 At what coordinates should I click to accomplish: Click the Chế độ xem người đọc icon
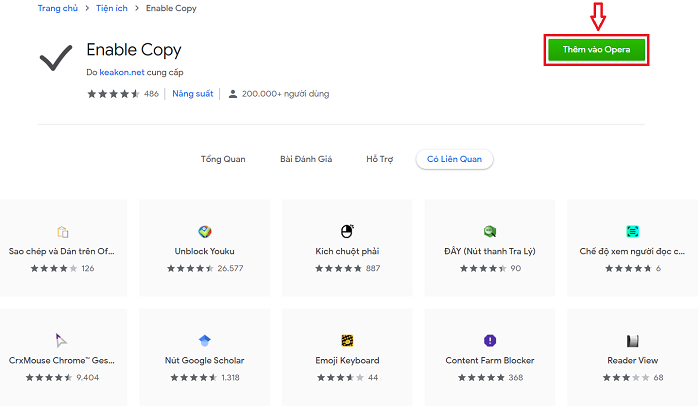[x=633, y=231]
